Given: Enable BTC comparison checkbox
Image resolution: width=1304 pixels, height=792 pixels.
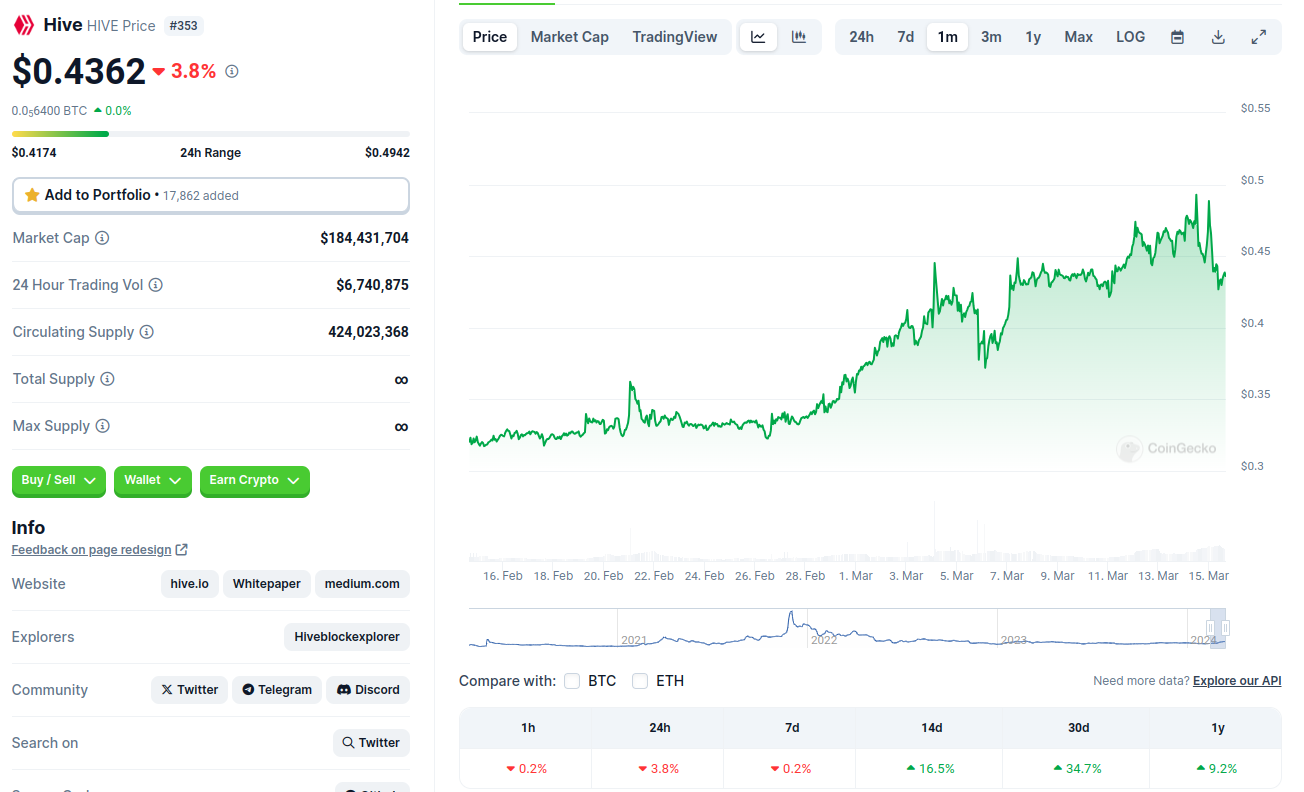Looking at the screenshot, I should click(572, 681).
